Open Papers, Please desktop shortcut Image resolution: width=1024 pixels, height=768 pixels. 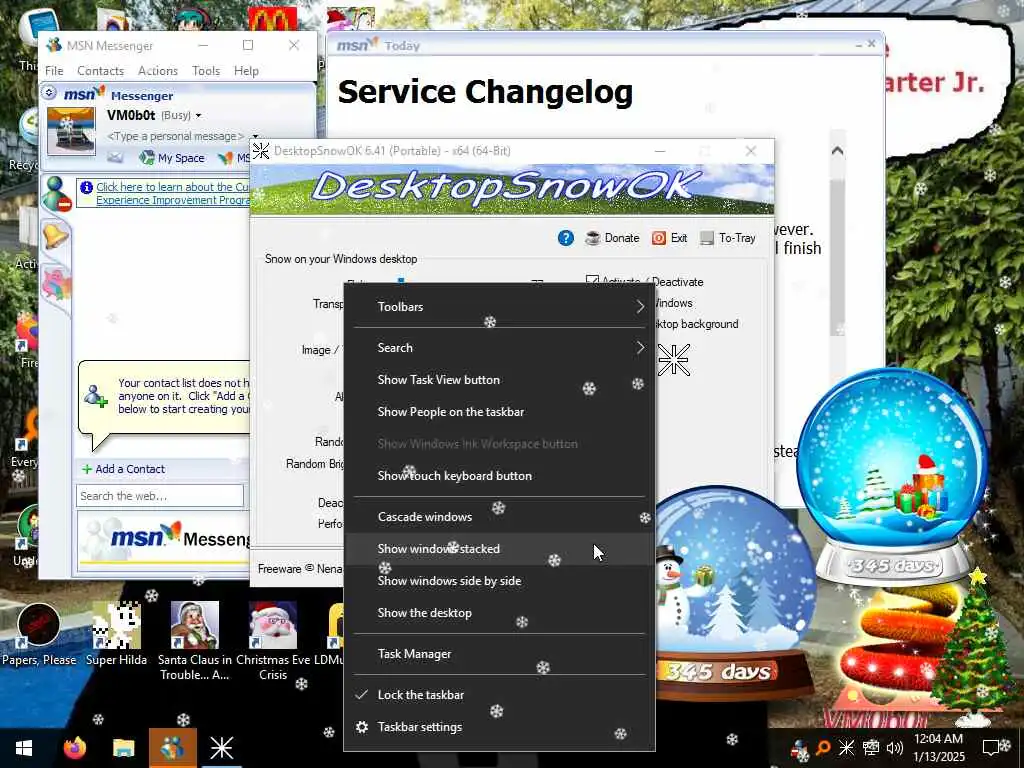39,635
